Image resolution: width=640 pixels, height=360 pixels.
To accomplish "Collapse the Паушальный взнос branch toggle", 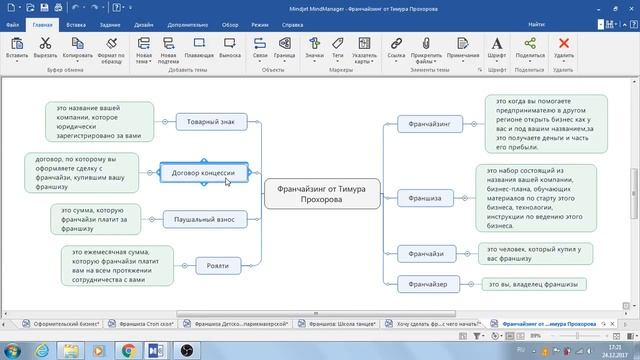I will point(152,219).
